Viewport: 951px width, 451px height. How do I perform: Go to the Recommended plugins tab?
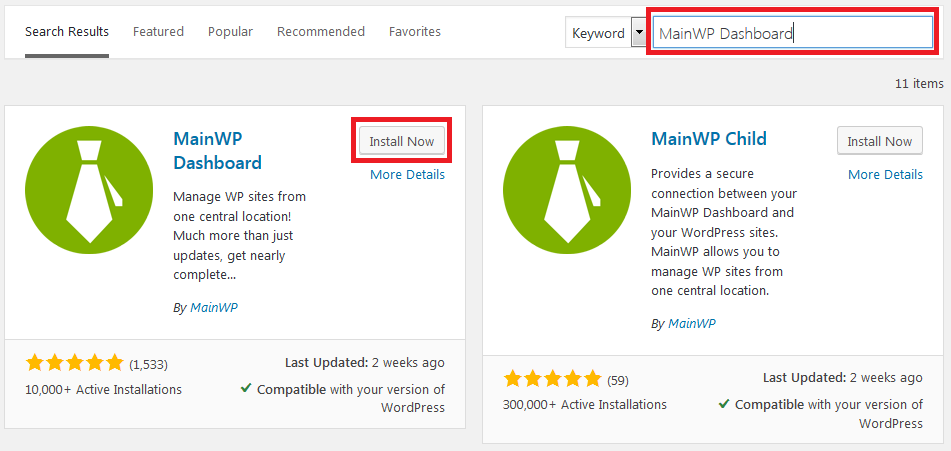(x=321, y=31)
